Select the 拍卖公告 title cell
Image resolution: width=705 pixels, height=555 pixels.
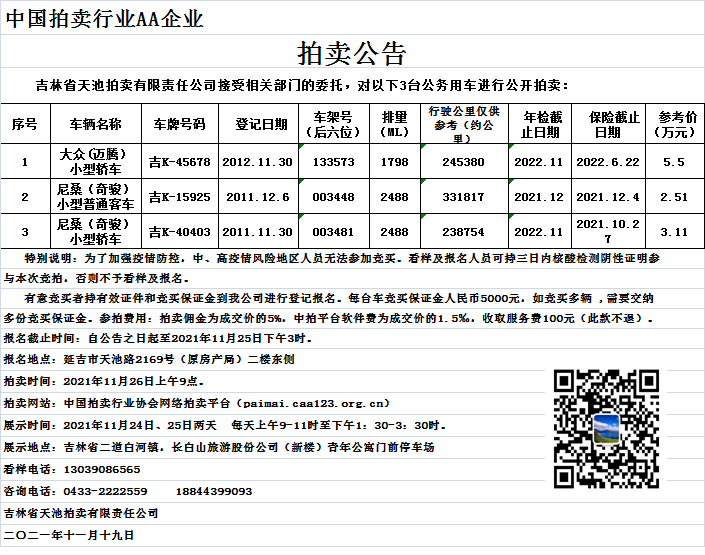click(352, 52)
